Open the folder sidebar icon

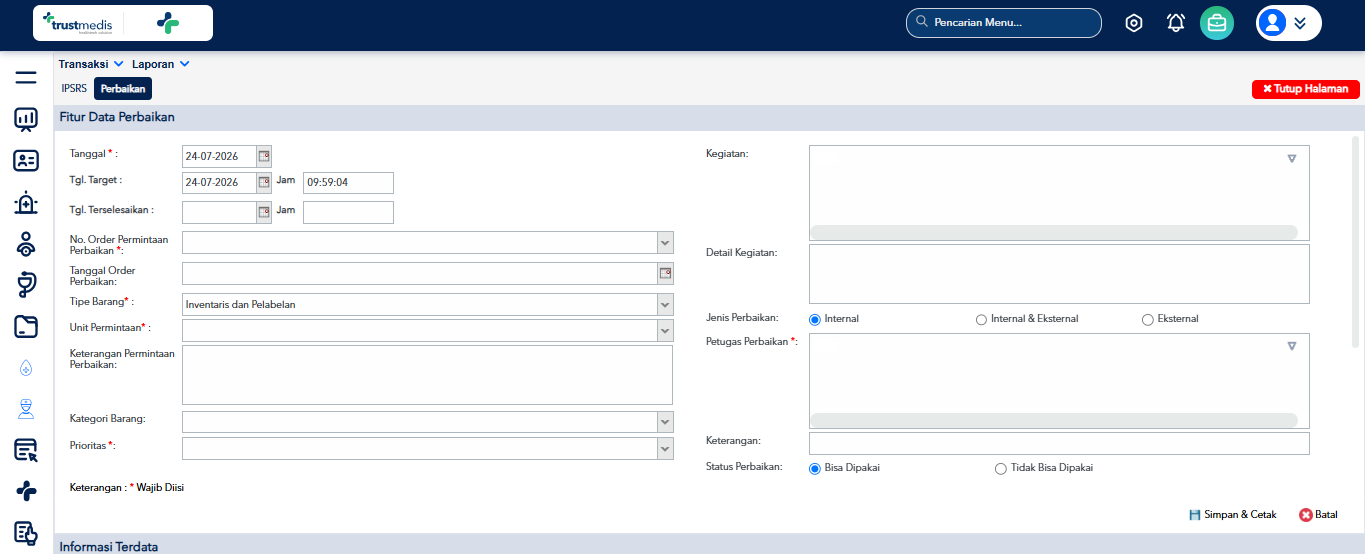[x=26, y=326]
